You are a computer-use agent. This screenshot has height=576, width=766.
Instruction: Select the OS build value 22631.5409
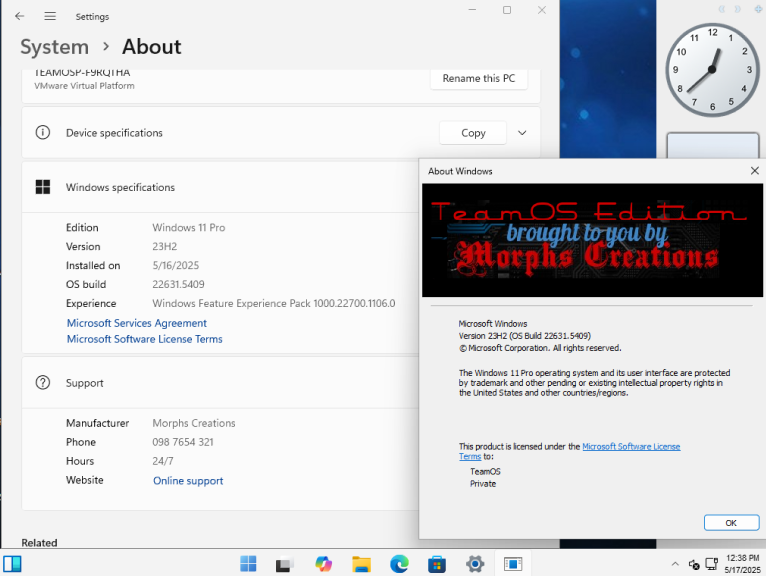pos(178,284)
